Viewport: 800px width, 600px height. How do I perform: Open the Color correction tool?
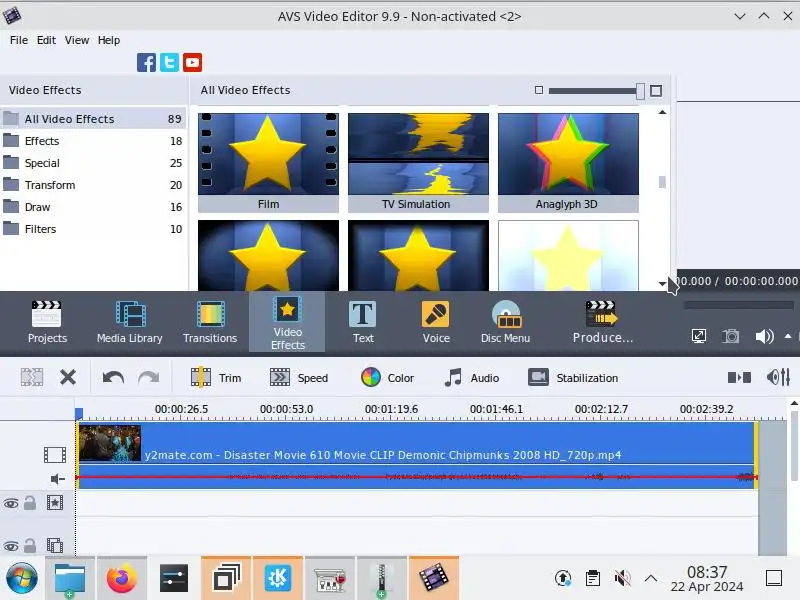387,378
